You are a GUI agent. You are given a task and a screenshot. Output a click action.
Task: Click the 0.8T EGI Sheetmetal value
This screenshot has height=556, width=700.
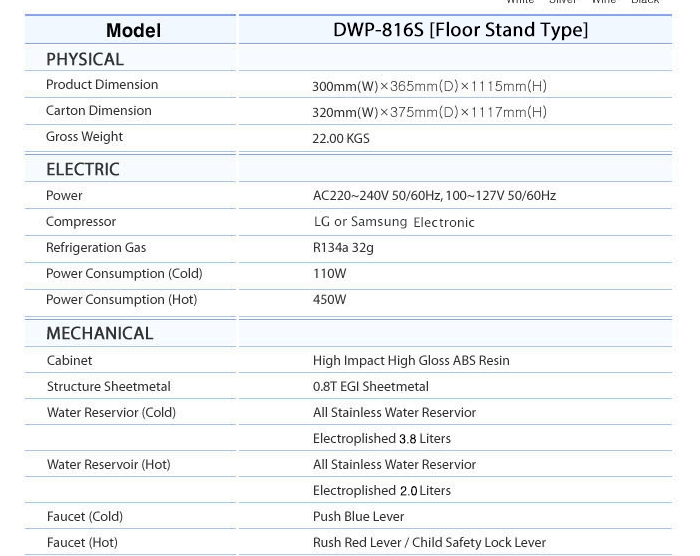click(370, 387)
